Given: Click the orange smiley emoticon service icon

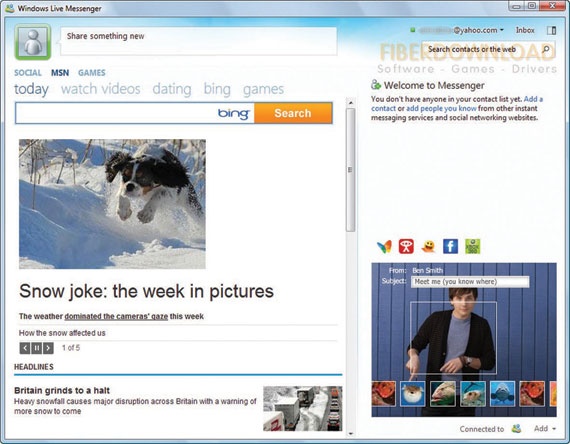Looking at the screenshot, I should tap(428, 247).
